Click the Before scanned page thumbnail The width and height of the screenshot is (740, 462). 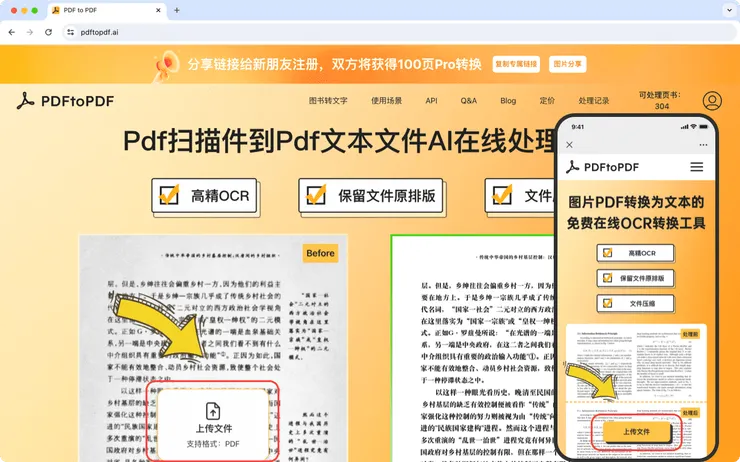click(213, 348)
